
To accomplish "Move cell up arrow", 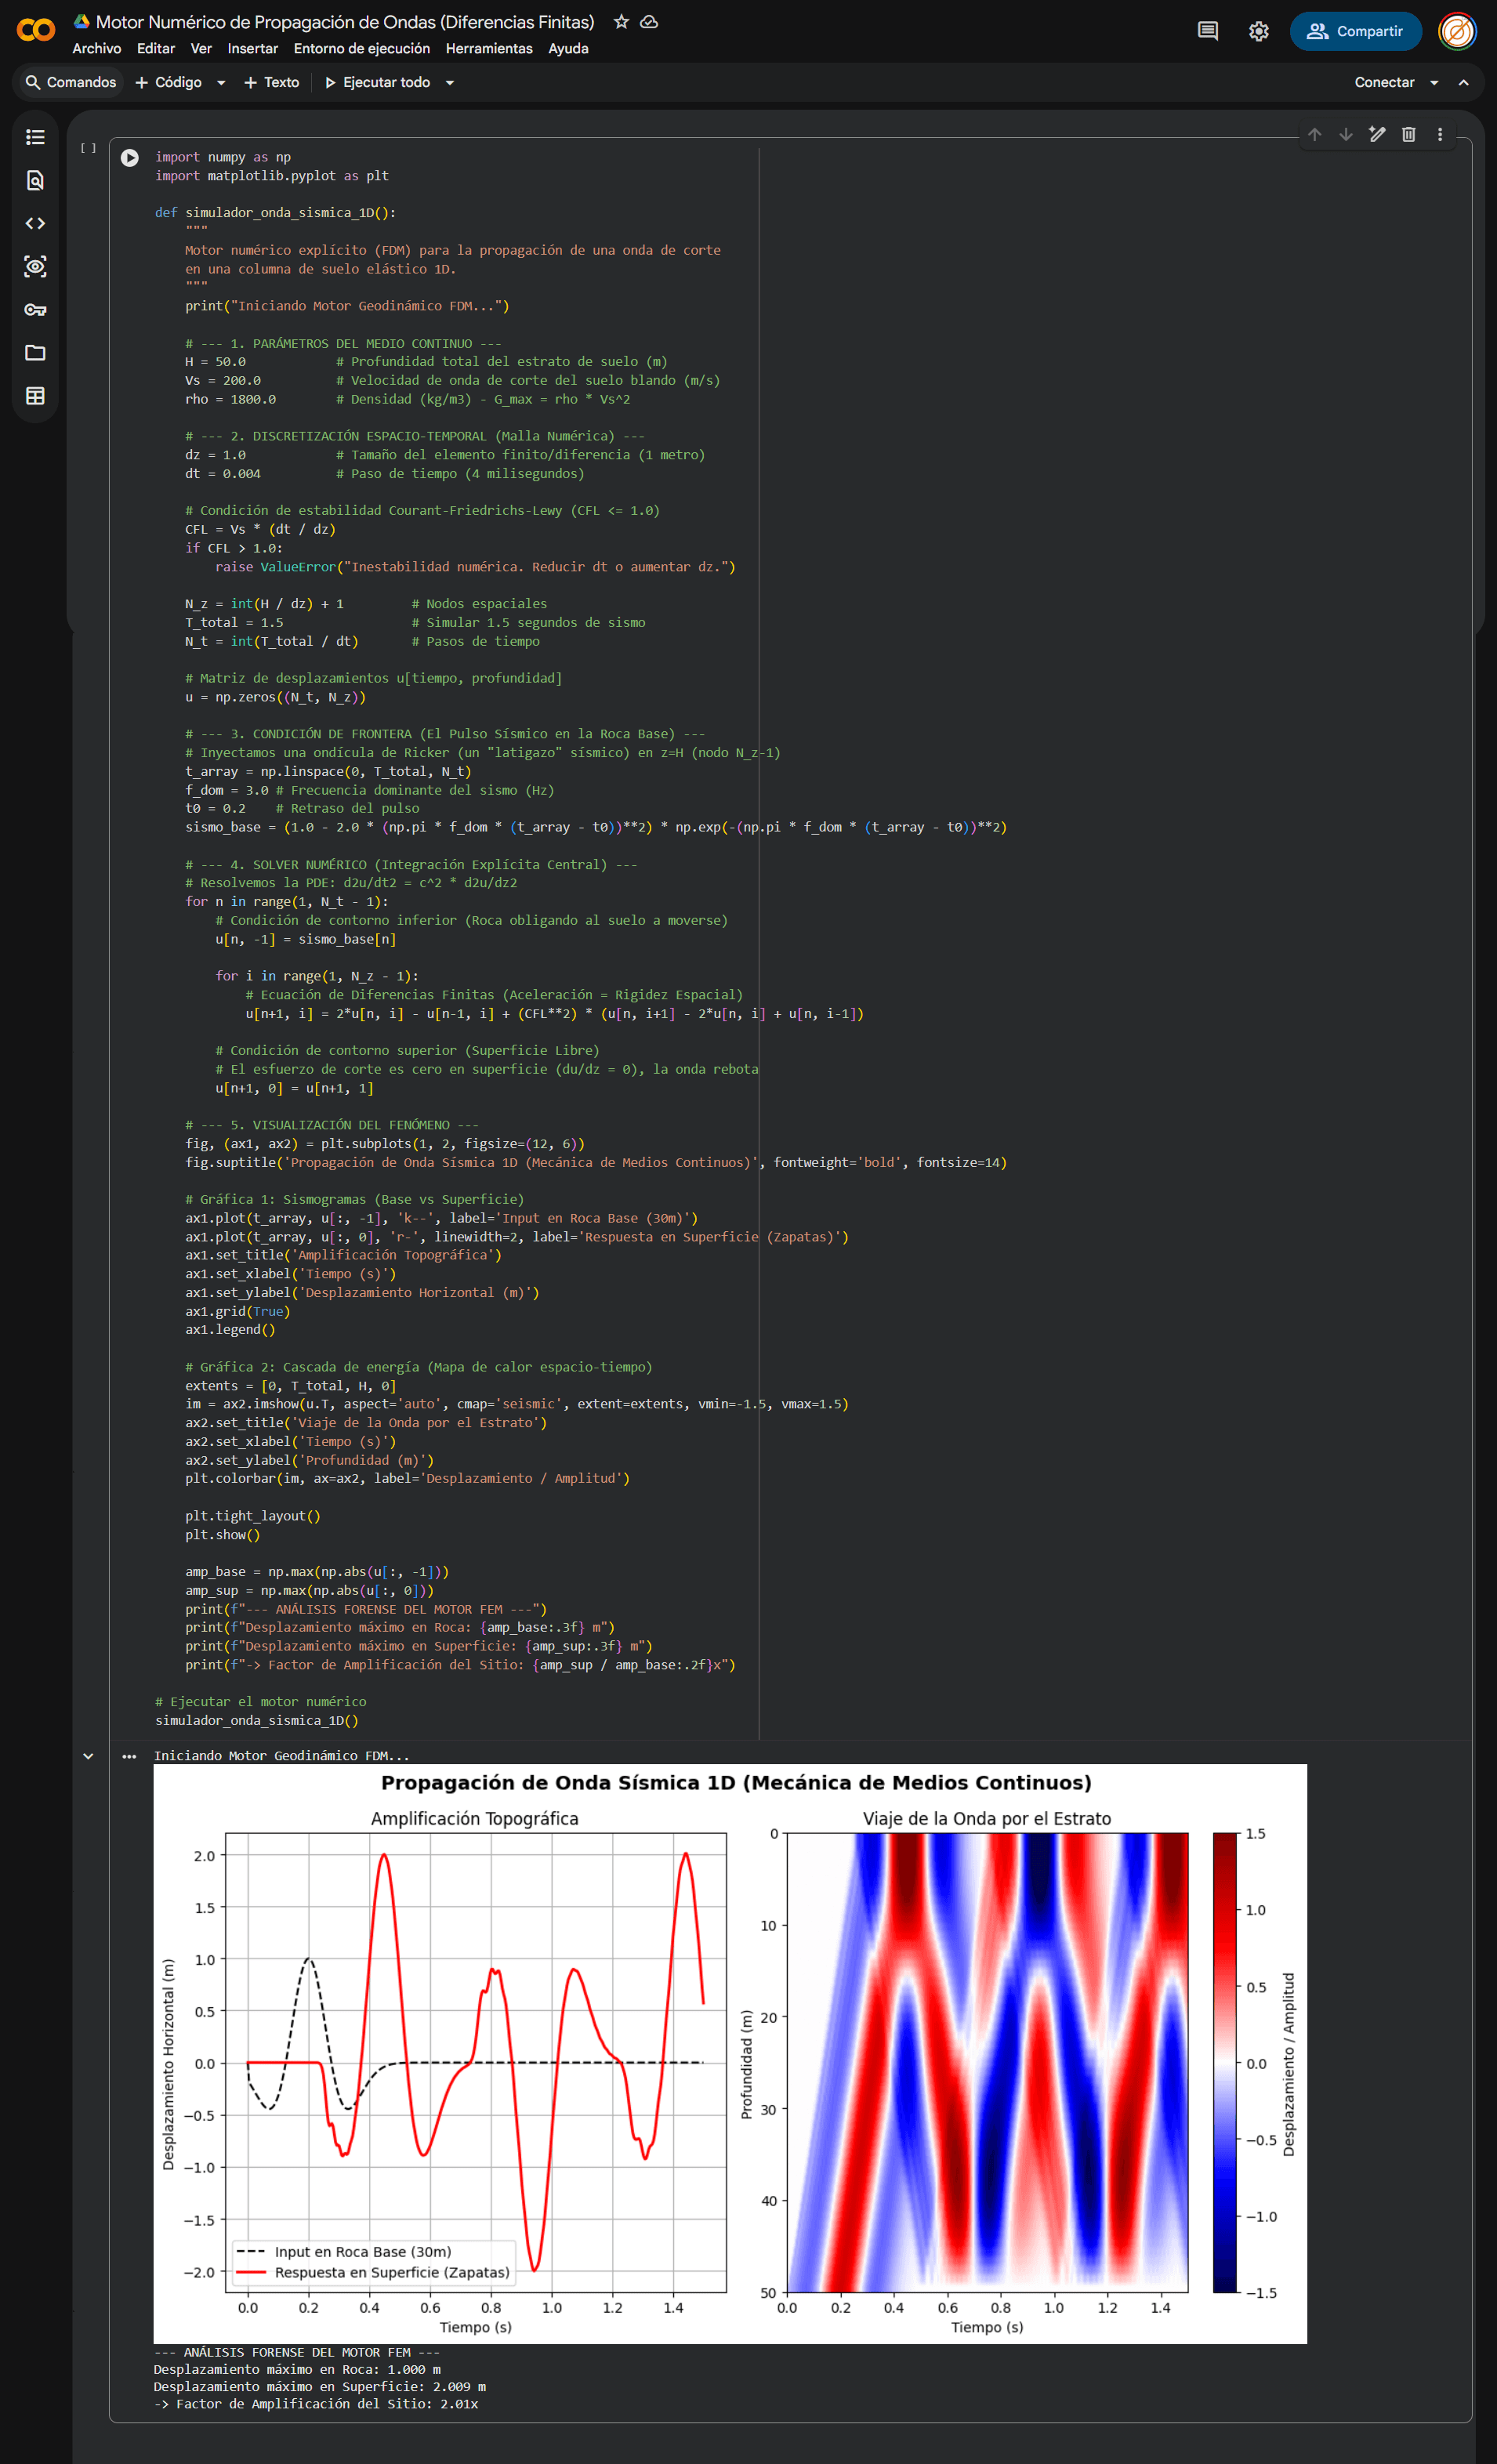I will (x=1314, y=134).
